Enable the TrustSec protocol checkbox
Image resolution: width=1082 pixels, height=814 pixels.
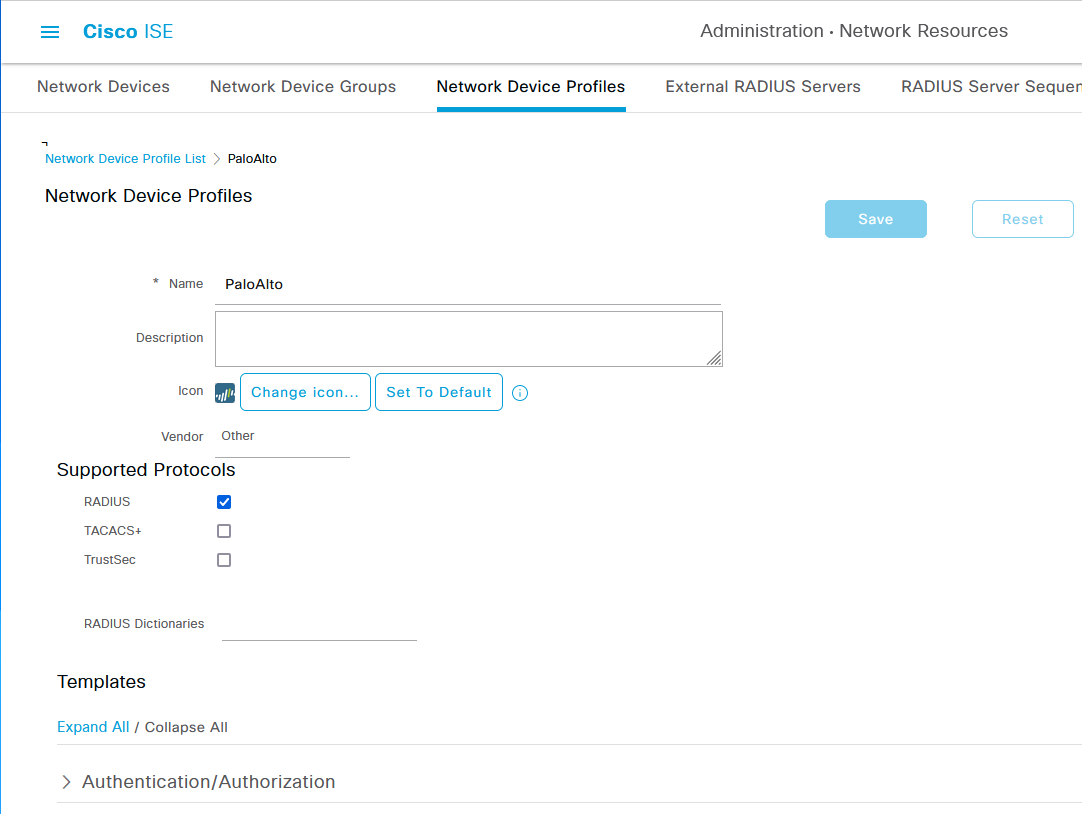(x=224, y=559)
